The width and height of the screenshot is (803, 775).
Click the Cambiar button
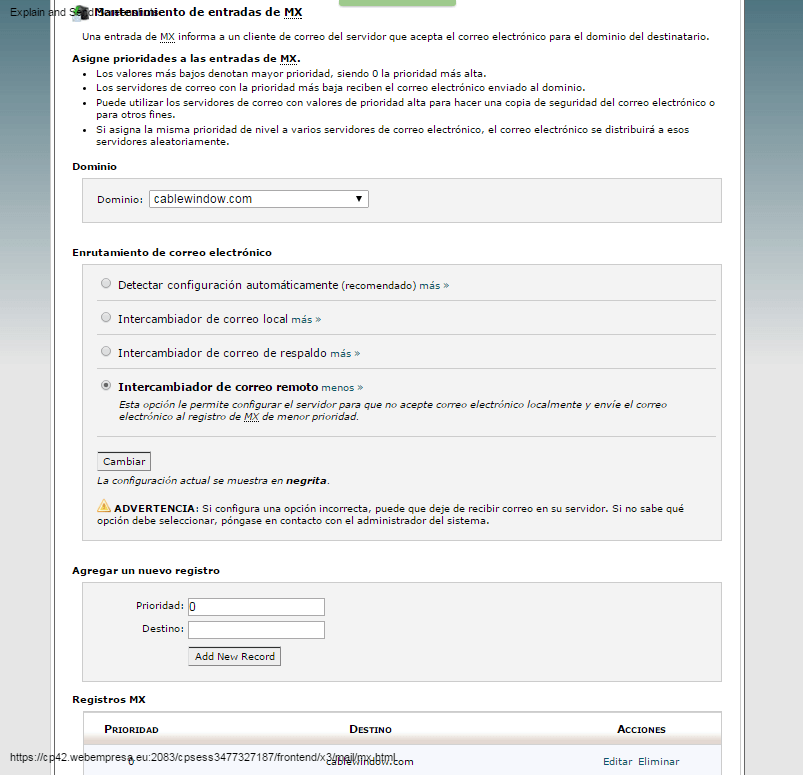click(124, 462)
